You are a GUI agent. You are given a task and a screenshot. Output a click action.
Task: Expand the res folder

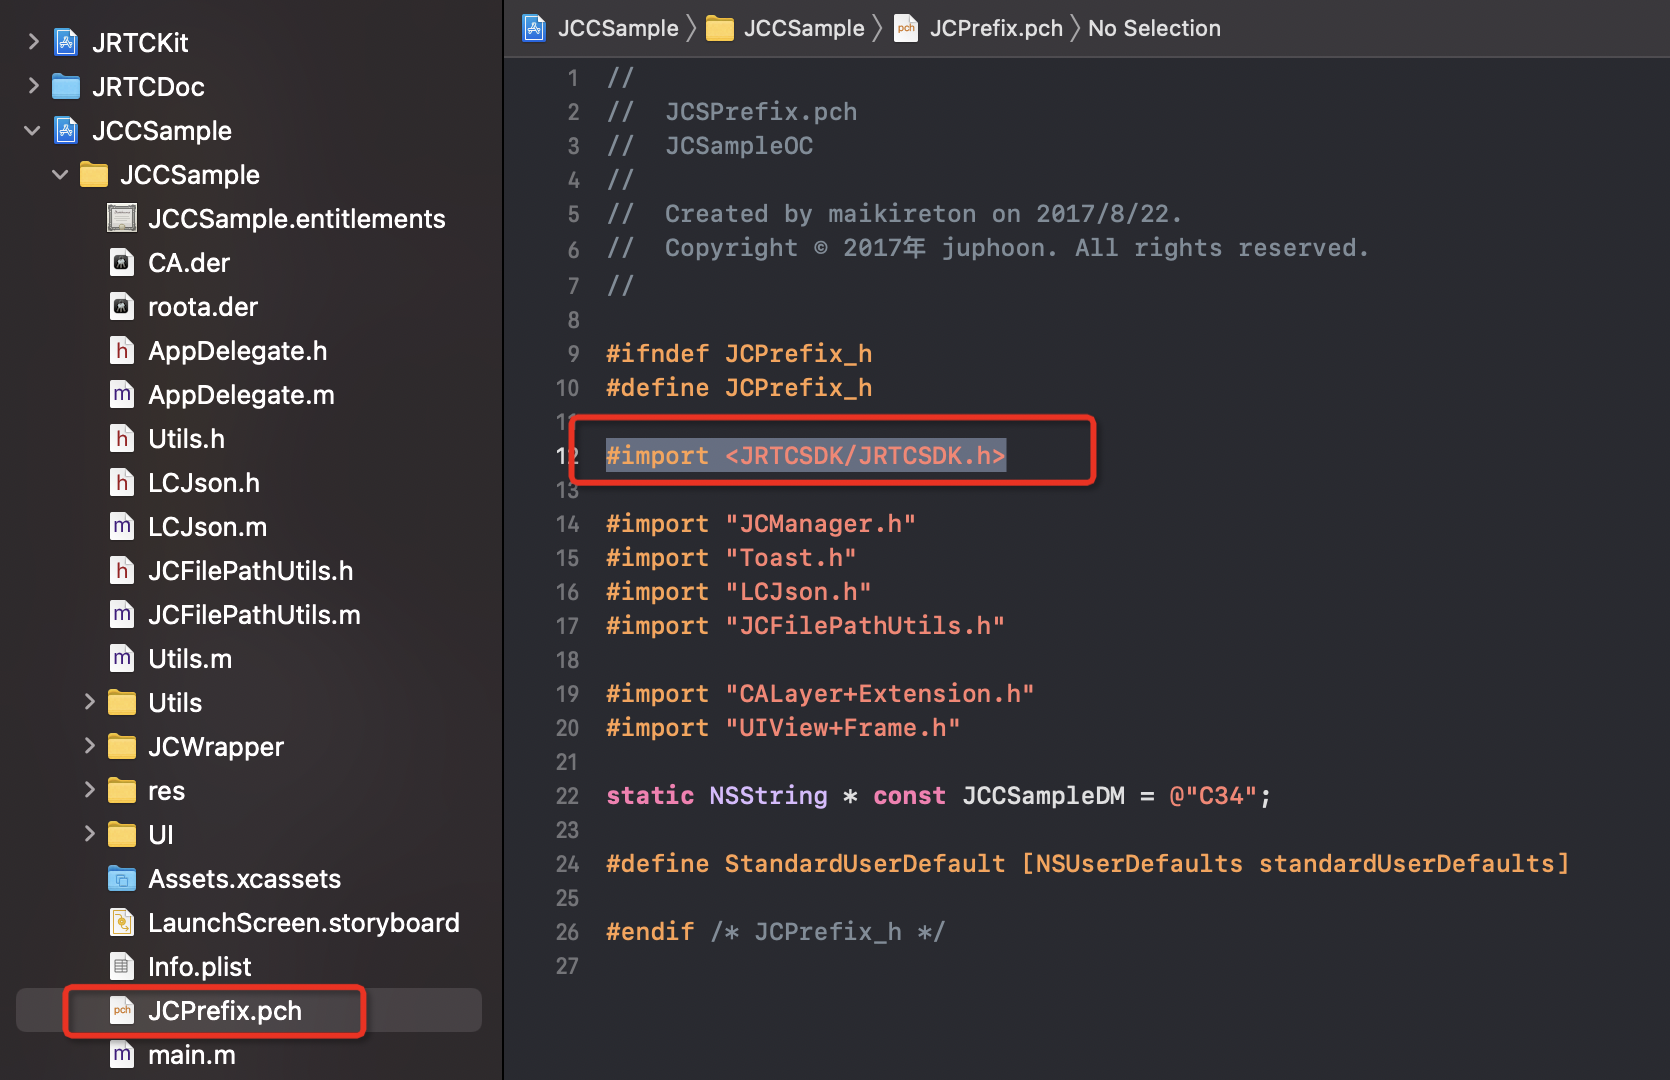[x=89, y=790]
